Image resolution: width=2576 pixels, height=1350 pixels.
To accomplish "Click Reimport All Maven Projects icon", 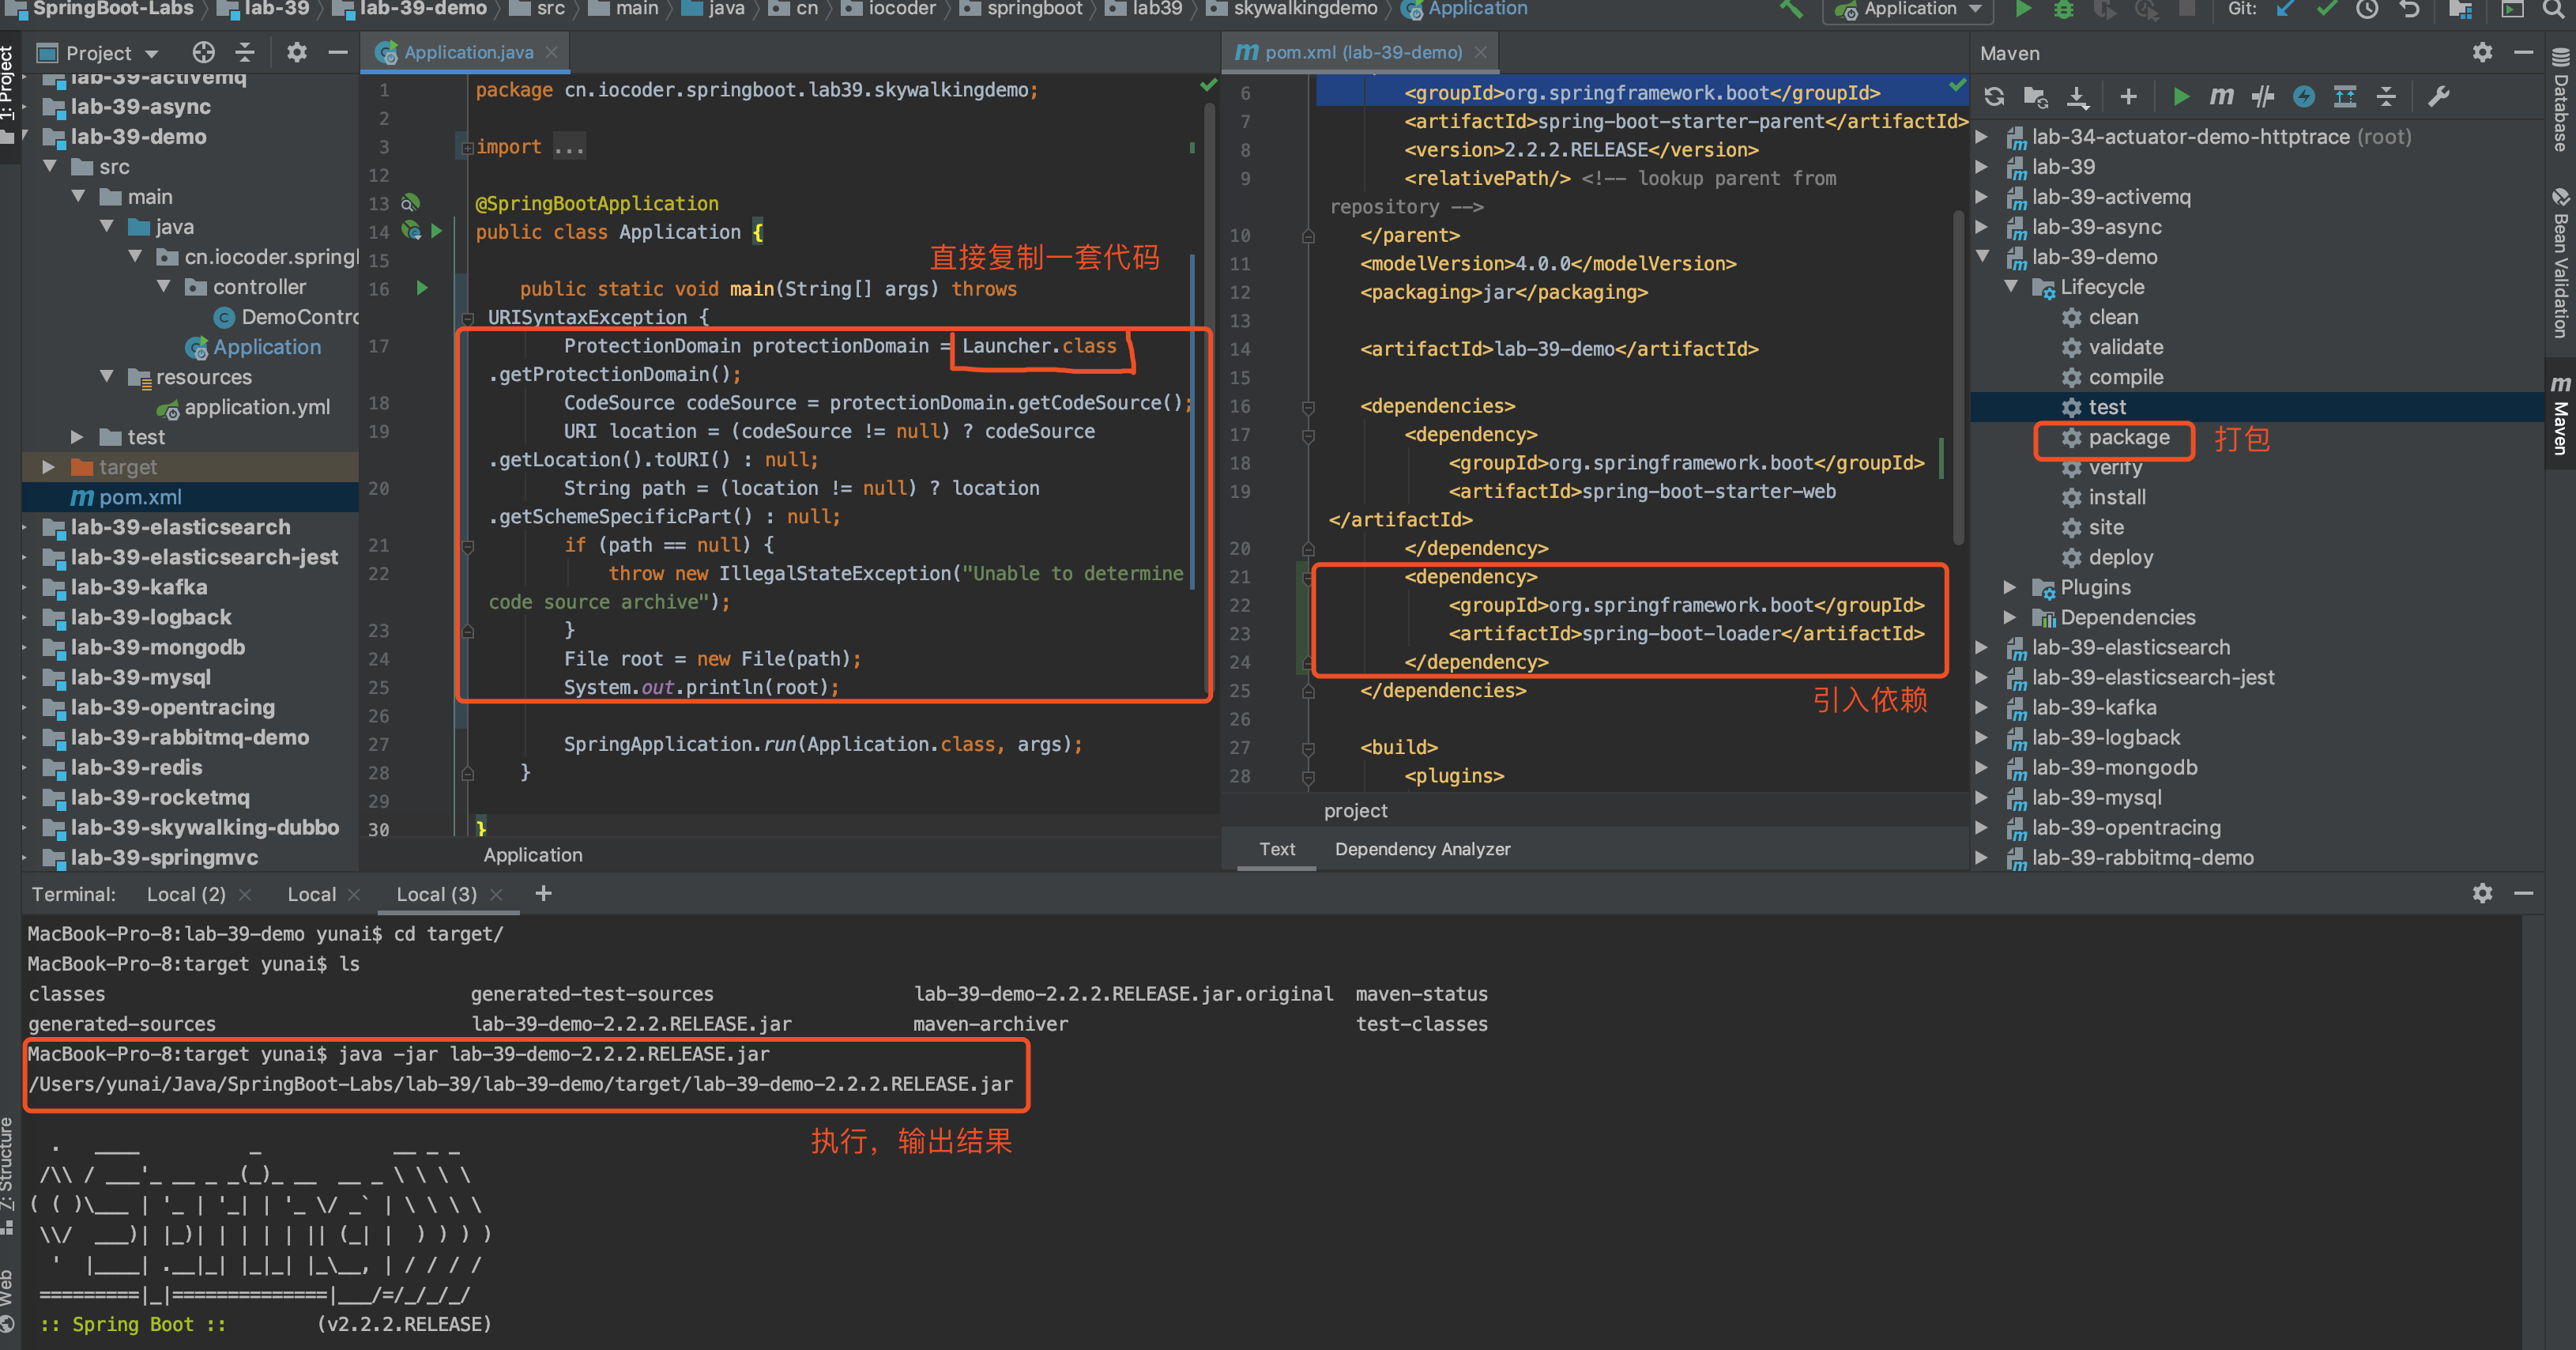I will (x=1994, y=97).
